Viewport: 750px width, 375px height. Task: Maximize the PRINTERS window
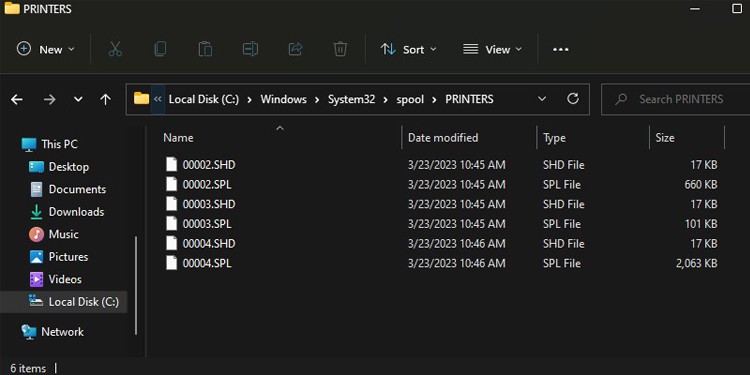737,9
